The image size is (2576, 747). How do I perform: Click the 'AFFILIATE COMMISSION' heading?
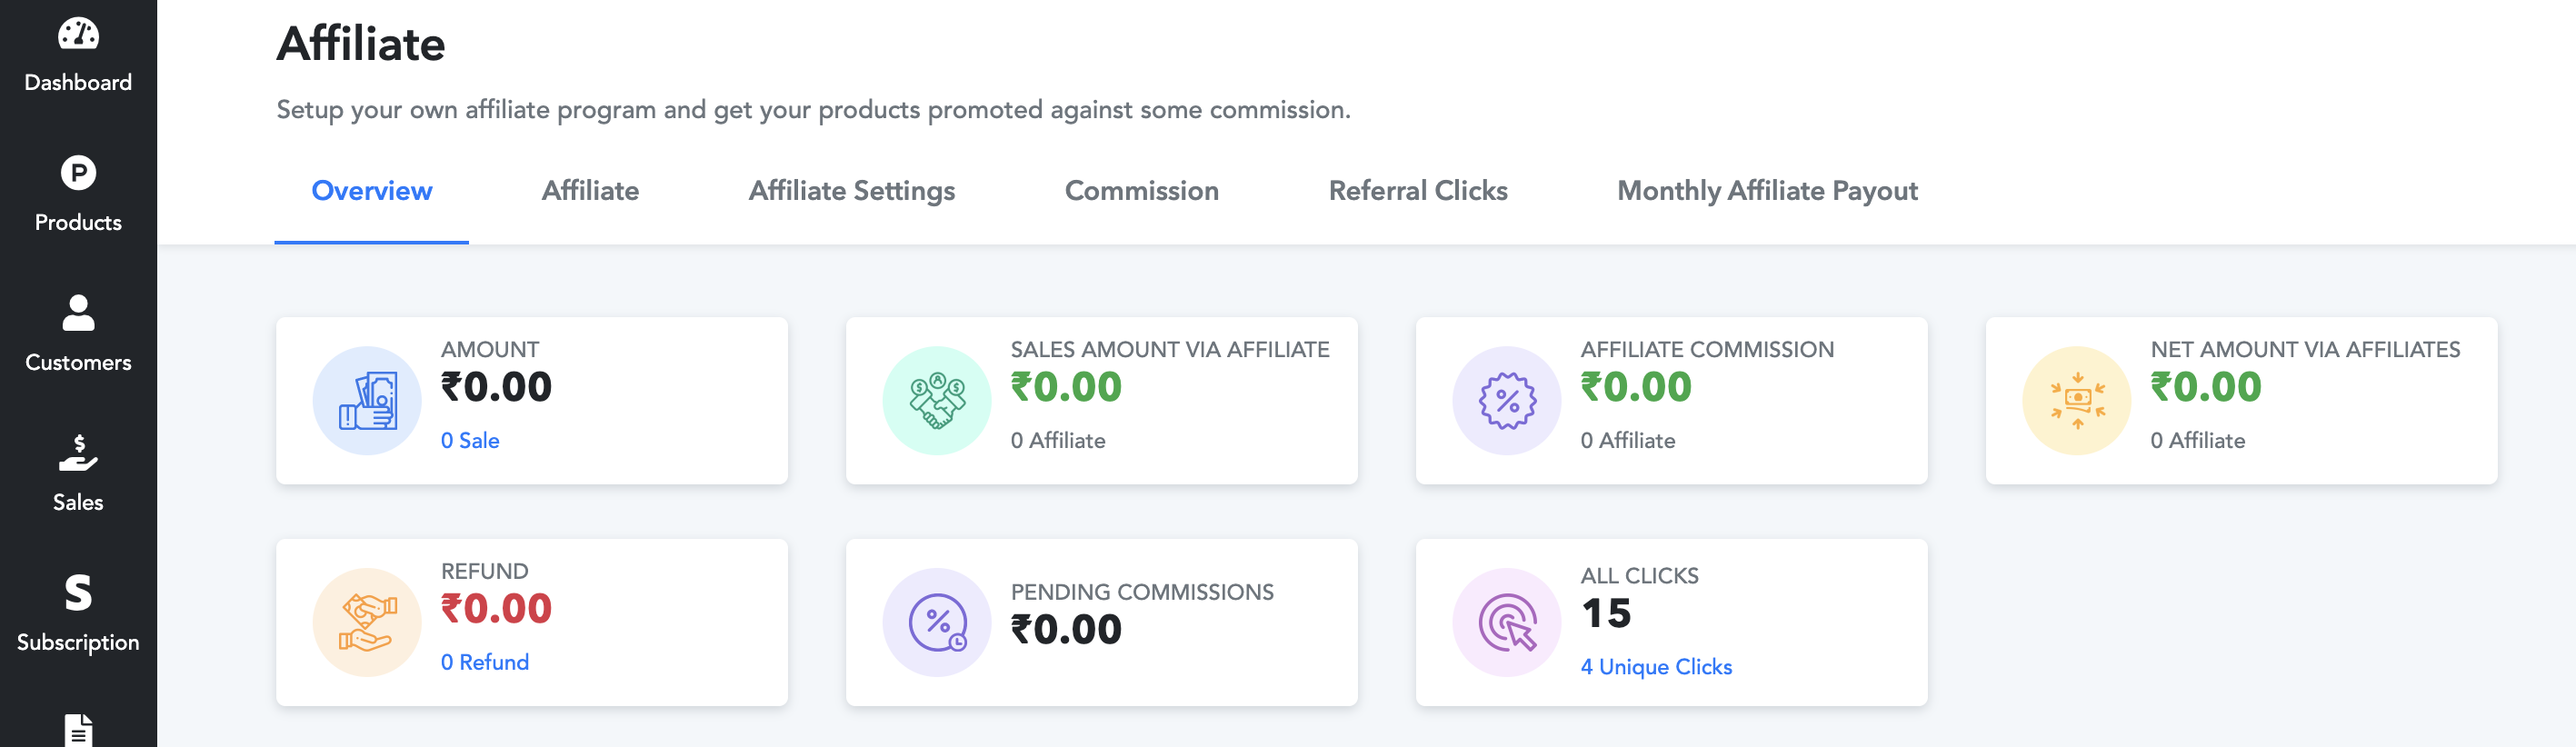click(1708, 350)
